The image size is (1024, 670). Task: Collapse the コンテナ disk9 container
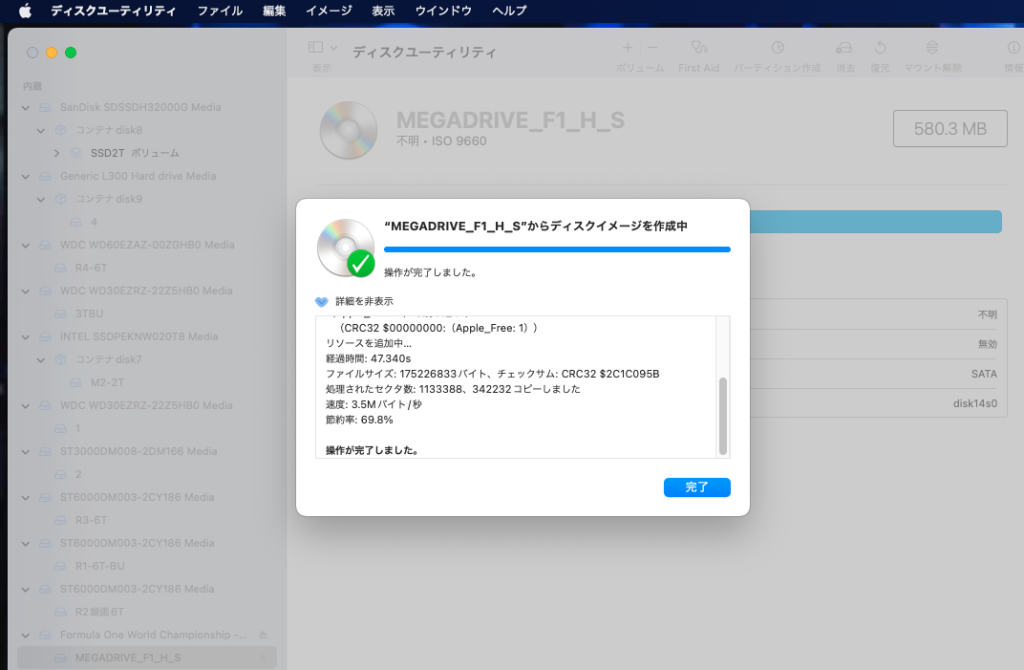tap(41, 199)
